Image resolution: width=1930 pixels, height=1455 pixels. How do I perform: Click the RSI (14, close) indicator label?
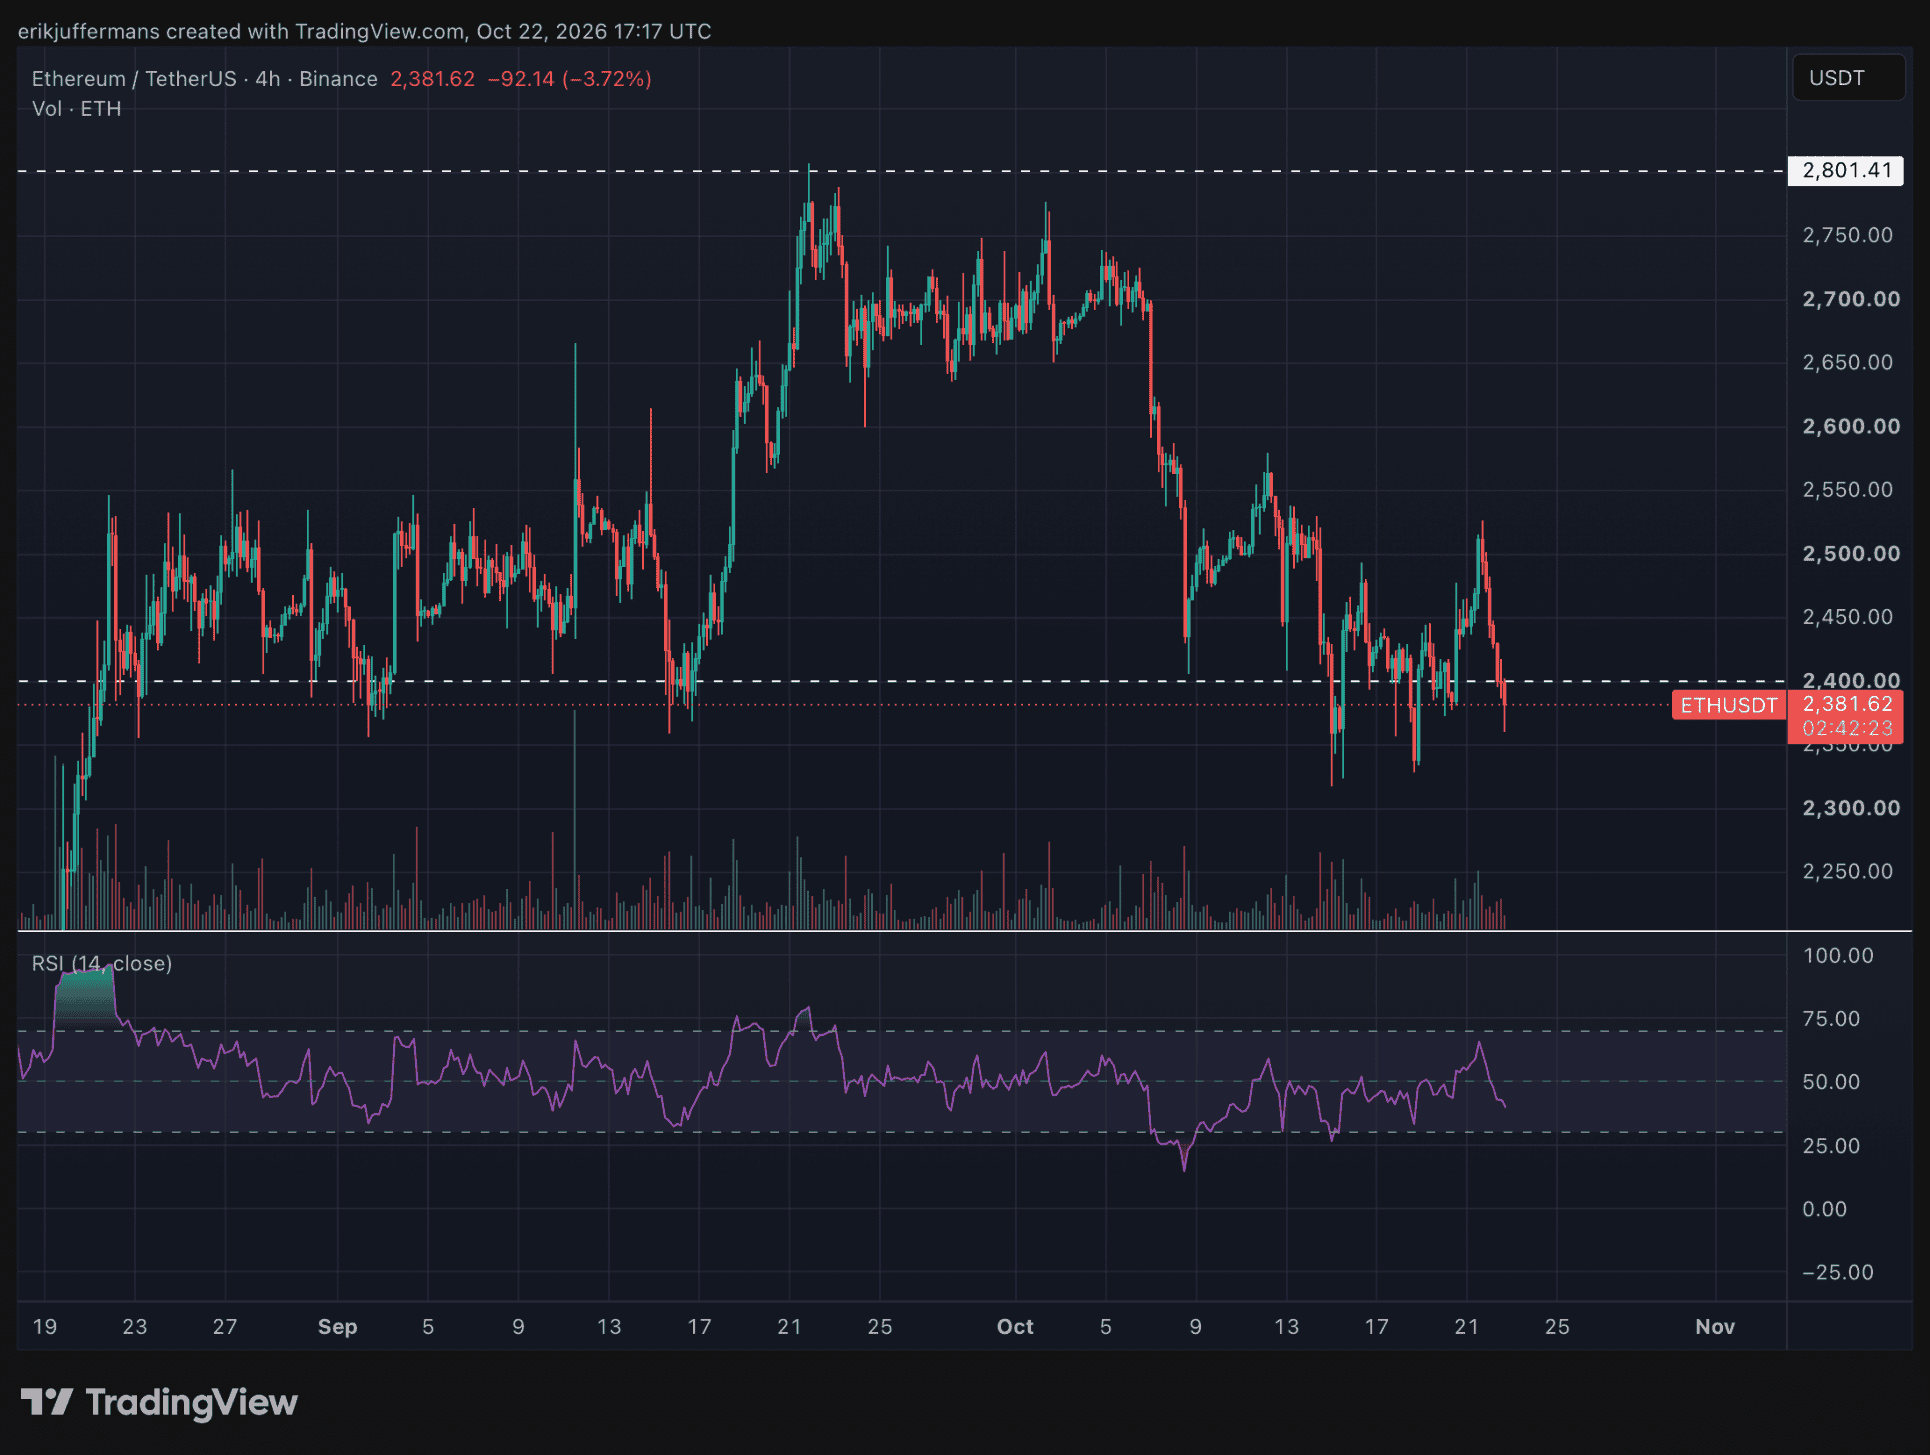(102, 963)
